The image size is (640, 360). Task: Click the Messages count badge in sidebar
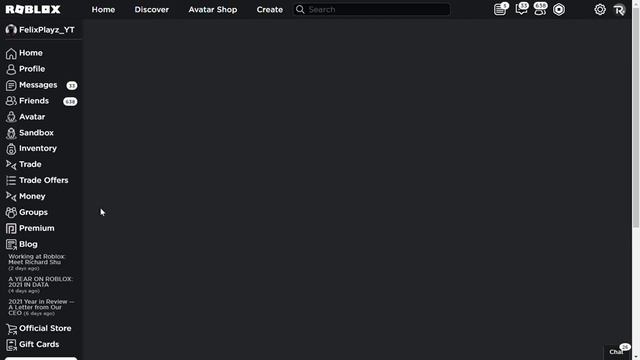(72, 85)
